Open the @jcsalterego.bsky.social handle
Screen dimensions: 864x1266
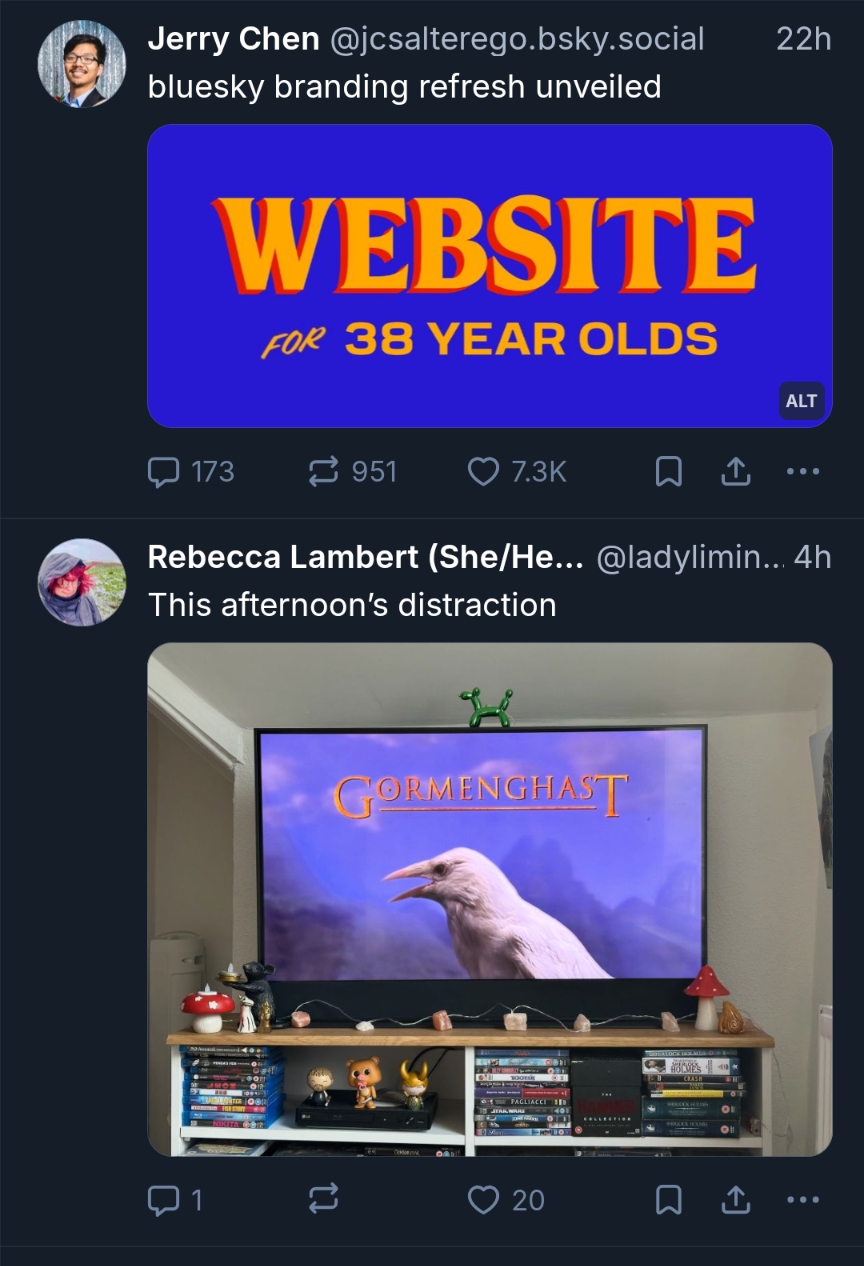point(517,39)
